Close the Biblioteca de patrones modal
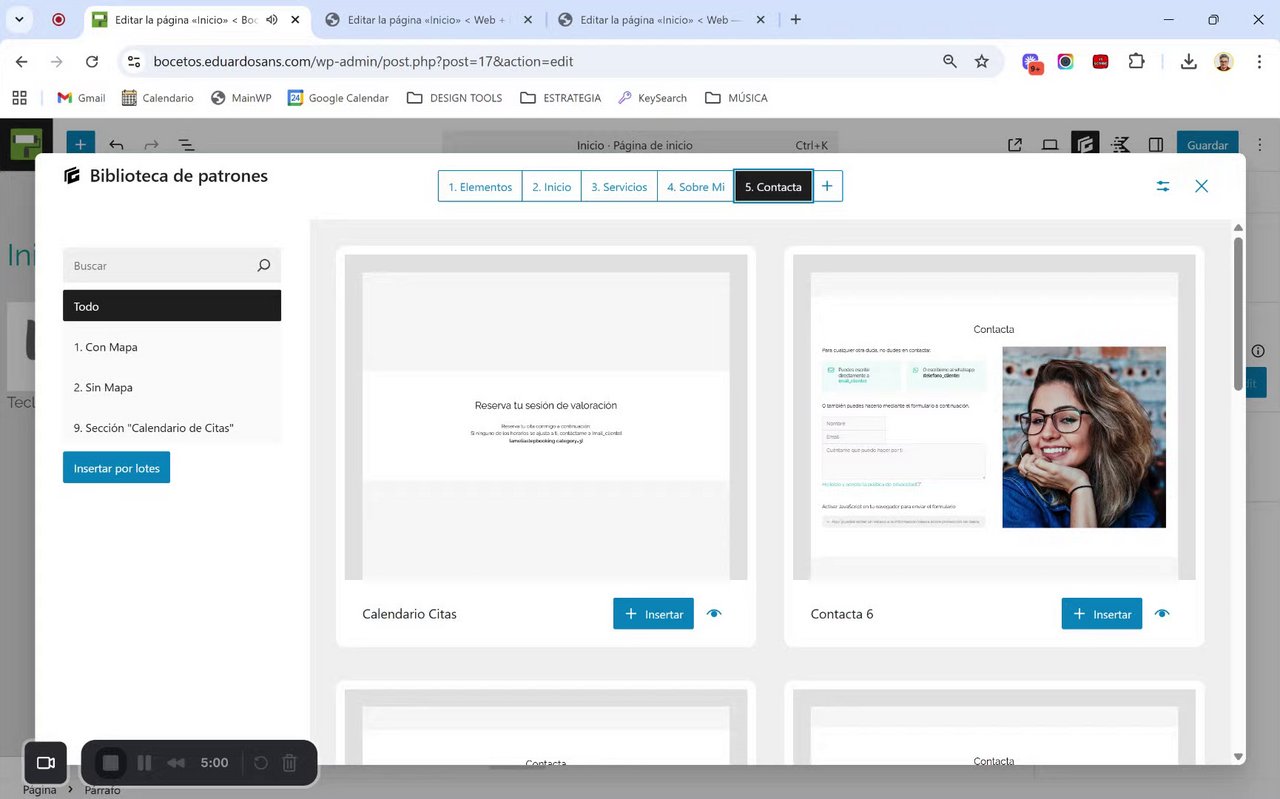1280x799 pixels. [x=1201, y=186]
